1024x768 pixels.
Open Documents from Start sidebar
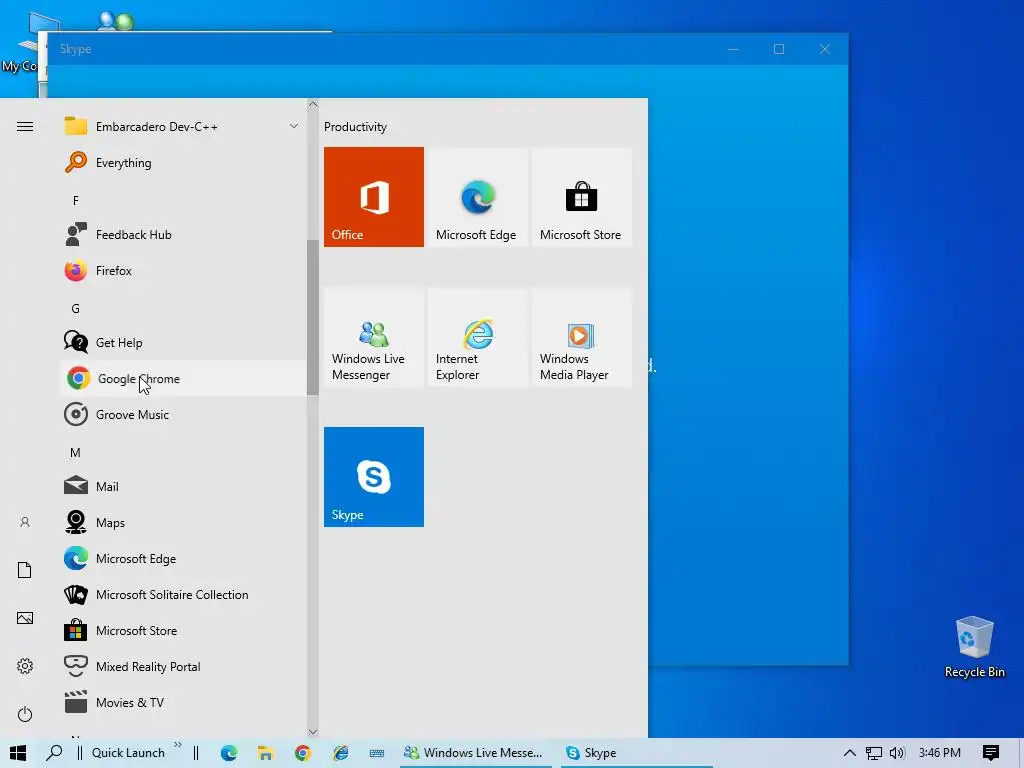25,570
